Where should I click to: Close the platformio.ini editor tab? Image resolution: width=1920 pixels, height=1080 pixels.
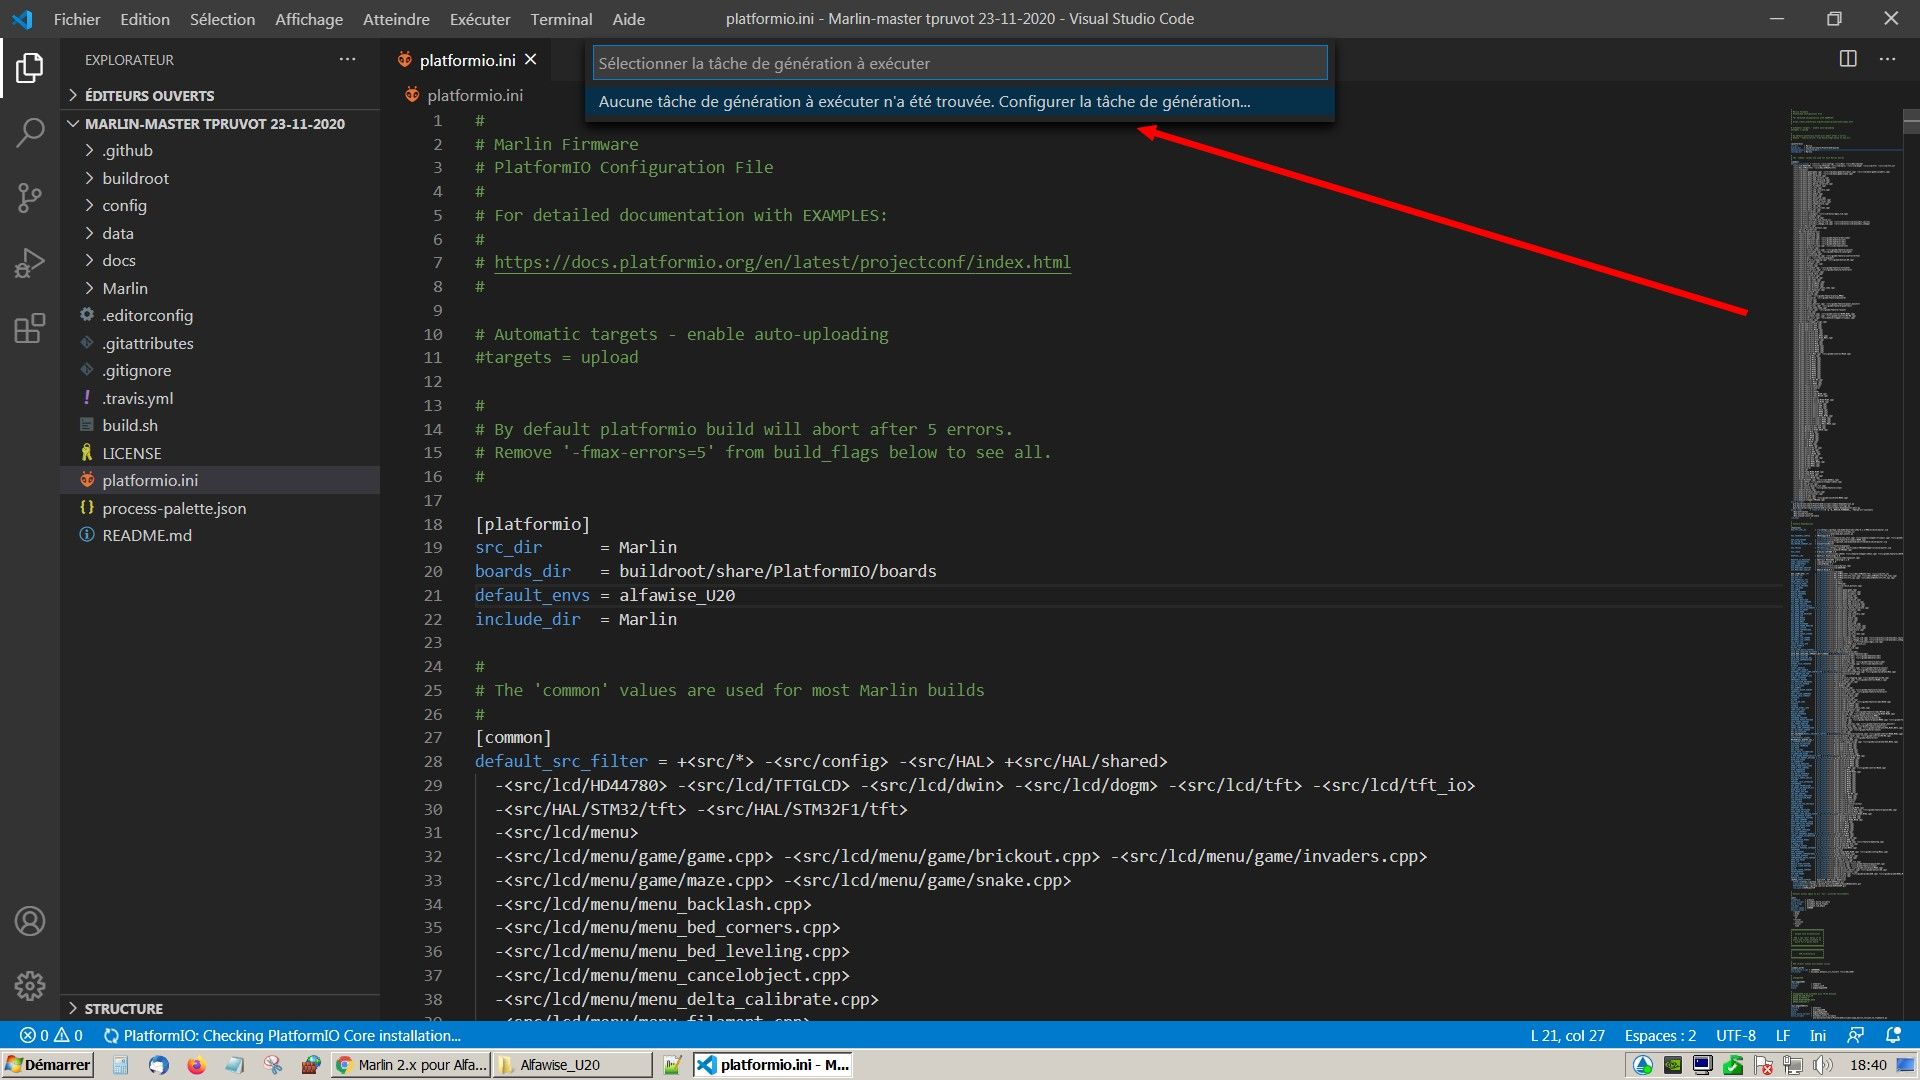531,60
